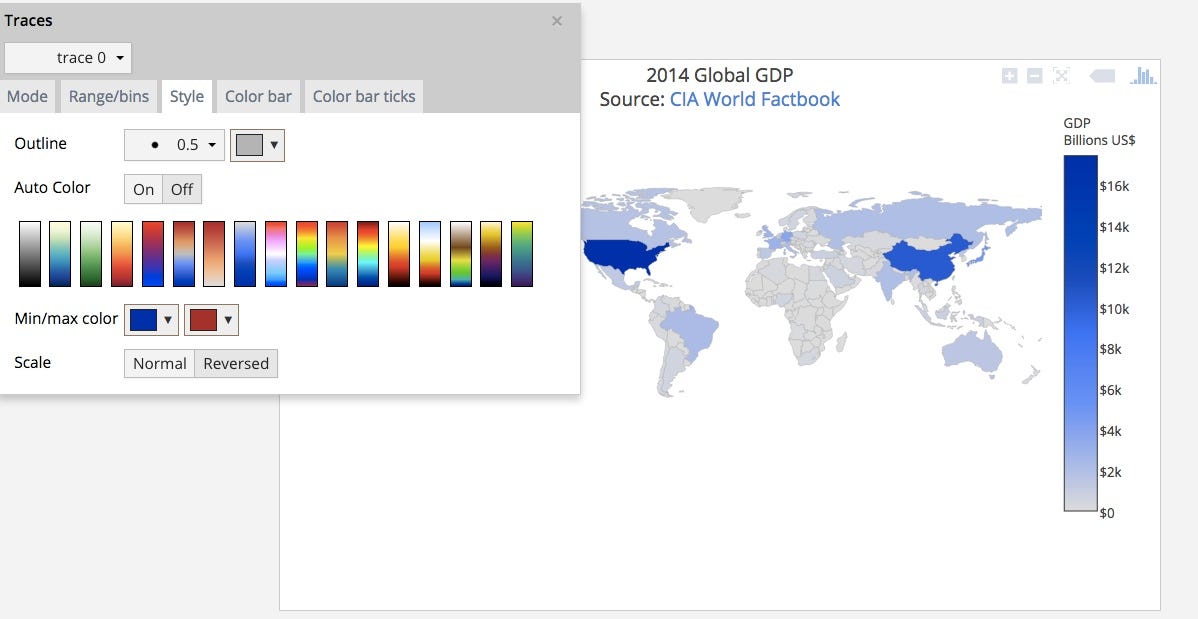Screen dimensions: 1198x619
Task: Click the 2014 Global GDP chart title
Action: (x=720, y=76)
